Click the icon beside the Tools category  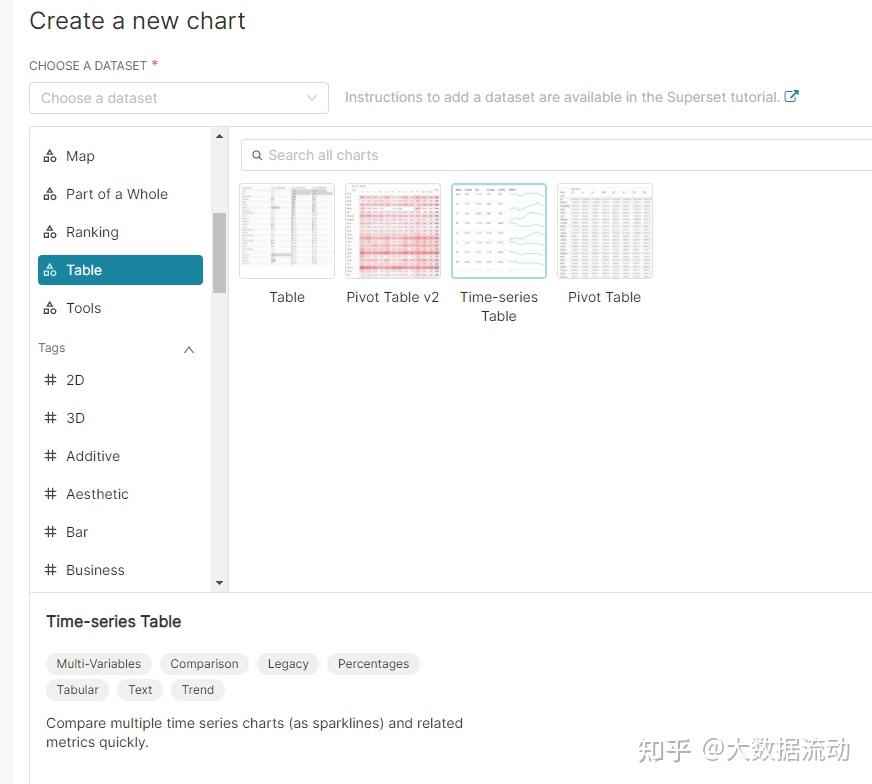point(51,308)
